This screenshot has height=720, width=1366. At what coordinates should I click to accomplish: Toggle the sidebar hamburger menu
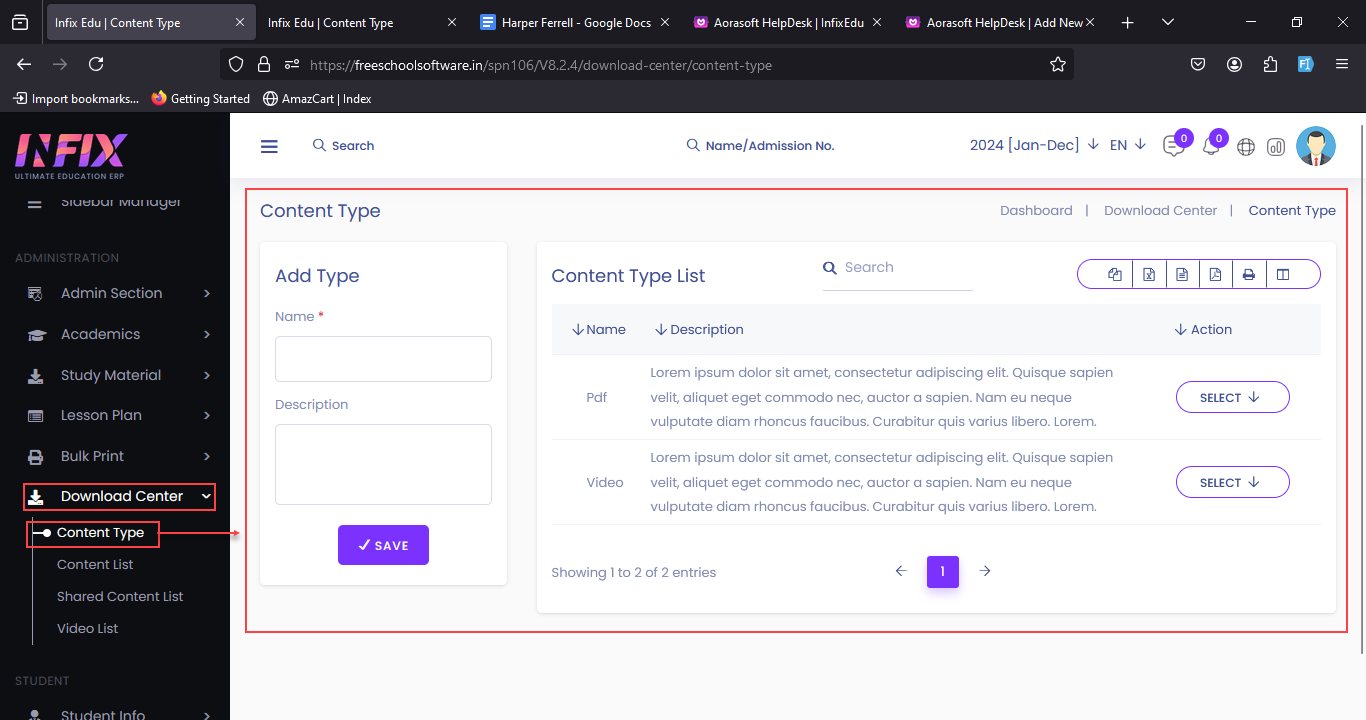(269, 146)
